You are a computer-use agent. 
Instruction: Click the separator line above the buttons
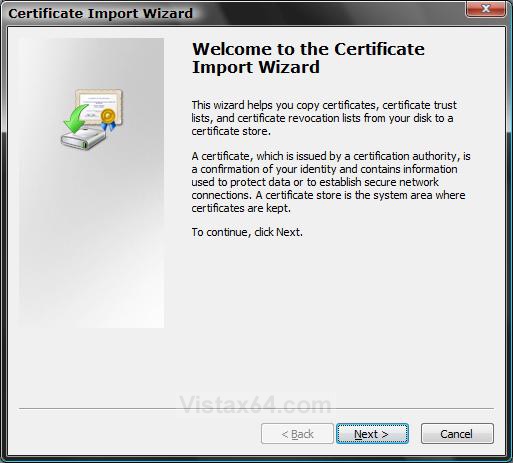tap(256, 408)
